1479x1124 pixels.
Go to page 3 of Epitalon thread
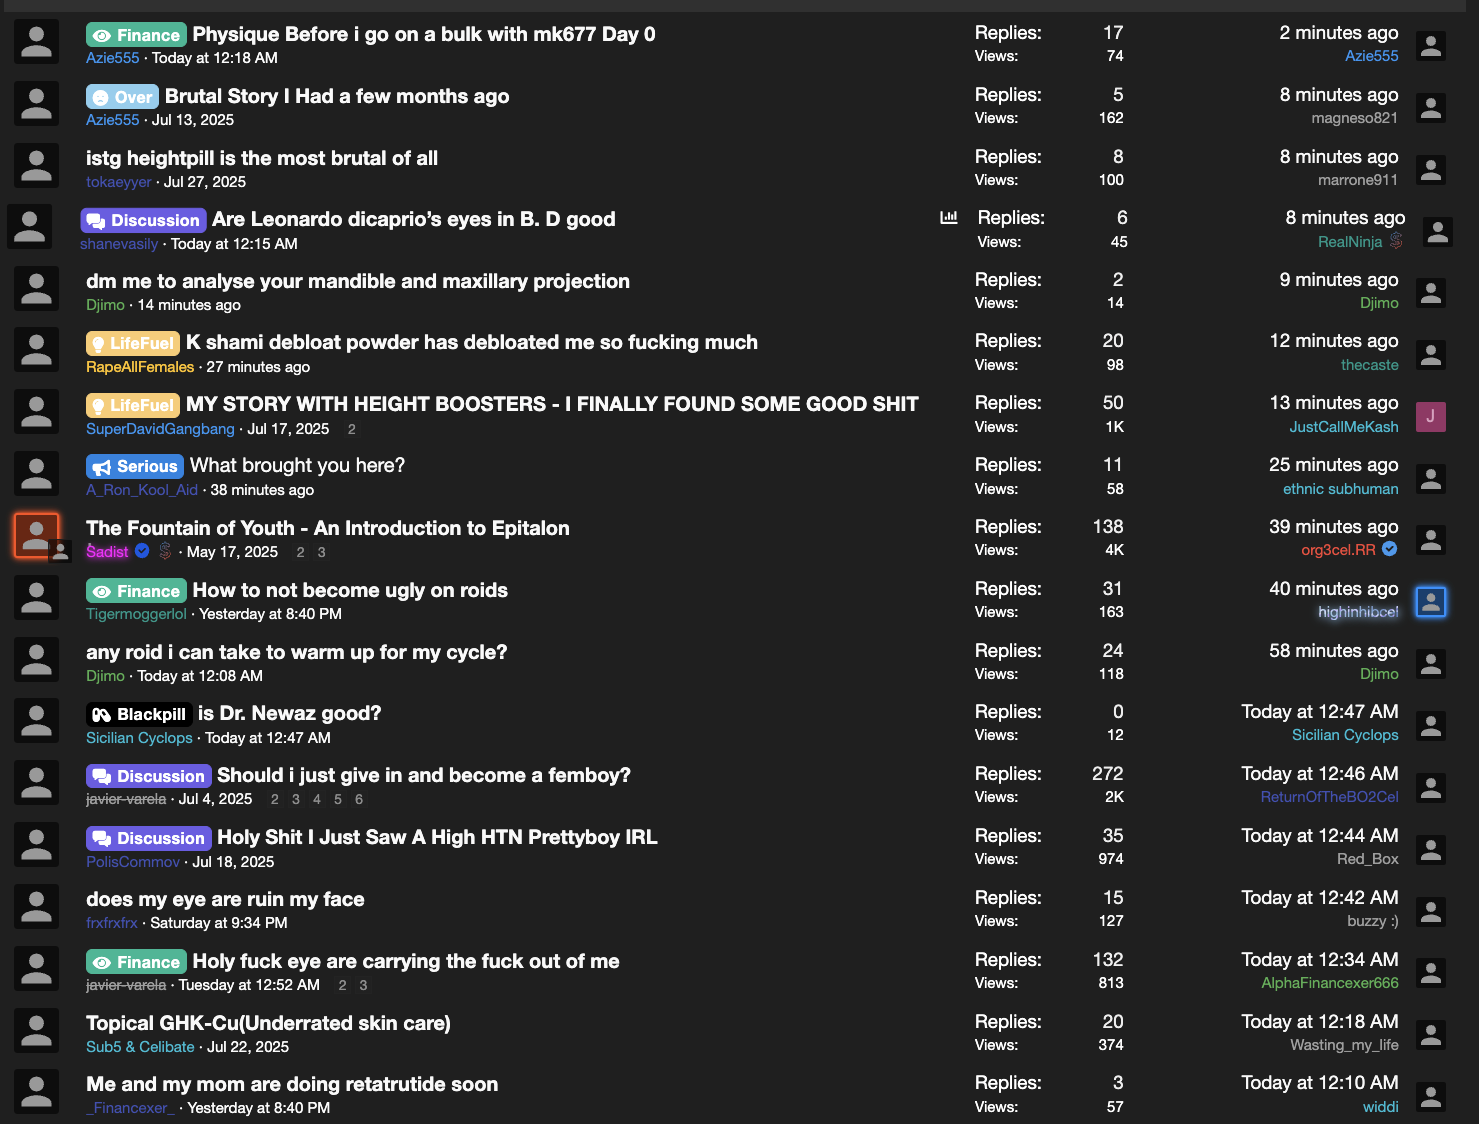click(x=321, y=552)
